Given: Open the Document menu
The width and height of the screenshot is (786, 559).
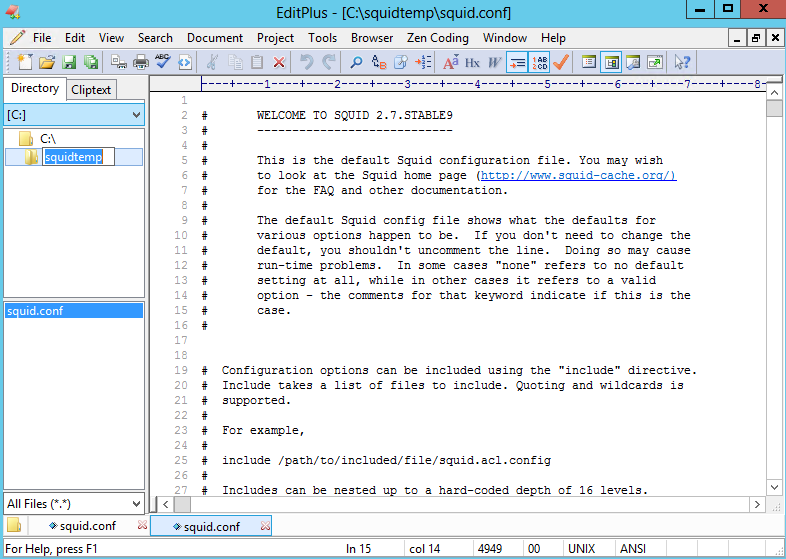Looking at the screenshot, I should coord(215,38).
